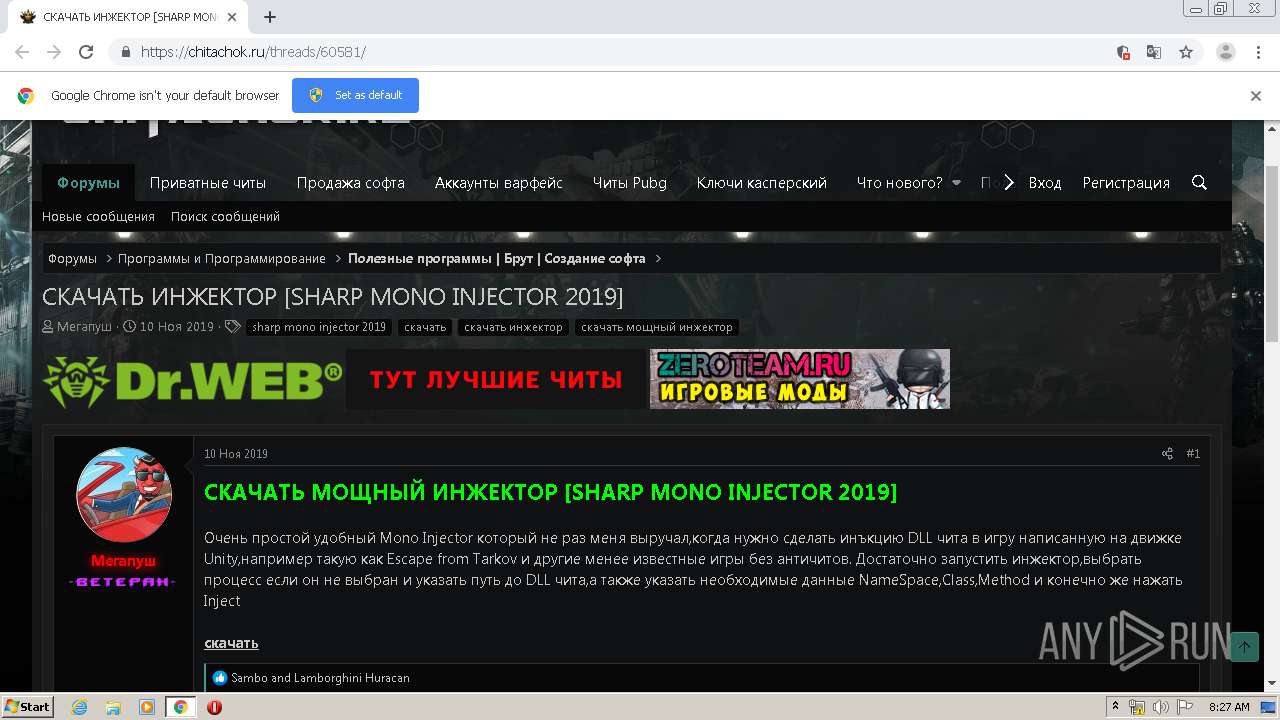The width and height of the screenshot is (1280, 720).
Task: Open a new browser tab
Action: point(270,17)
